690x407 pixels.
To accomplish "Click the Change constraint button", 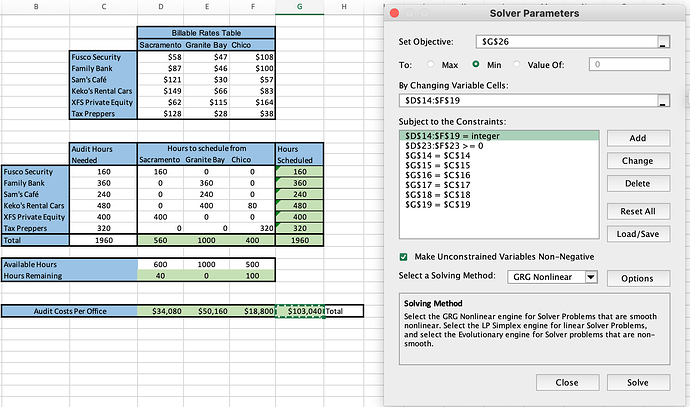I will point(638,161).
